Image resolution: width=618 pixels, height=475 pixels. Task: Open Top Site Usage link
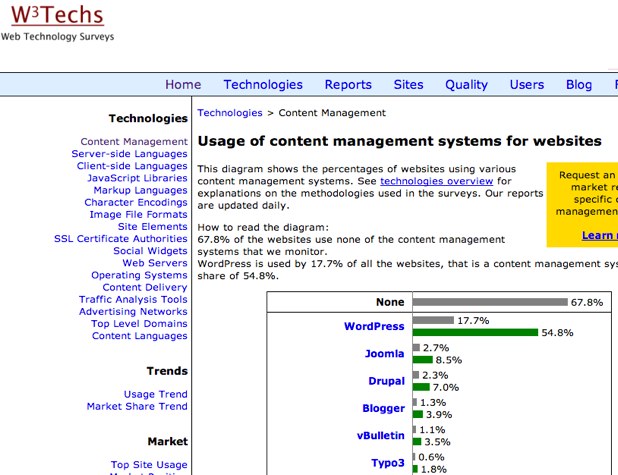[x=149, y=465]
